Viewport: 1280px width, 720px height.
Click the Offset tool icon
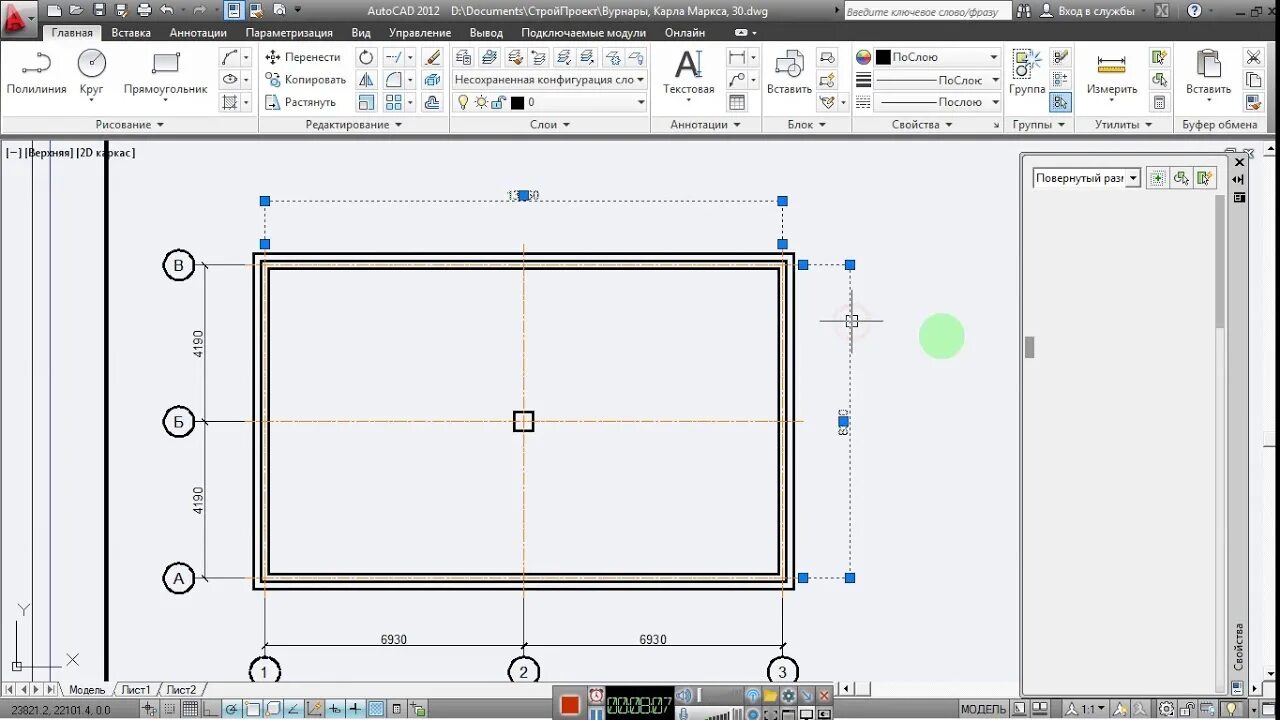432,102
